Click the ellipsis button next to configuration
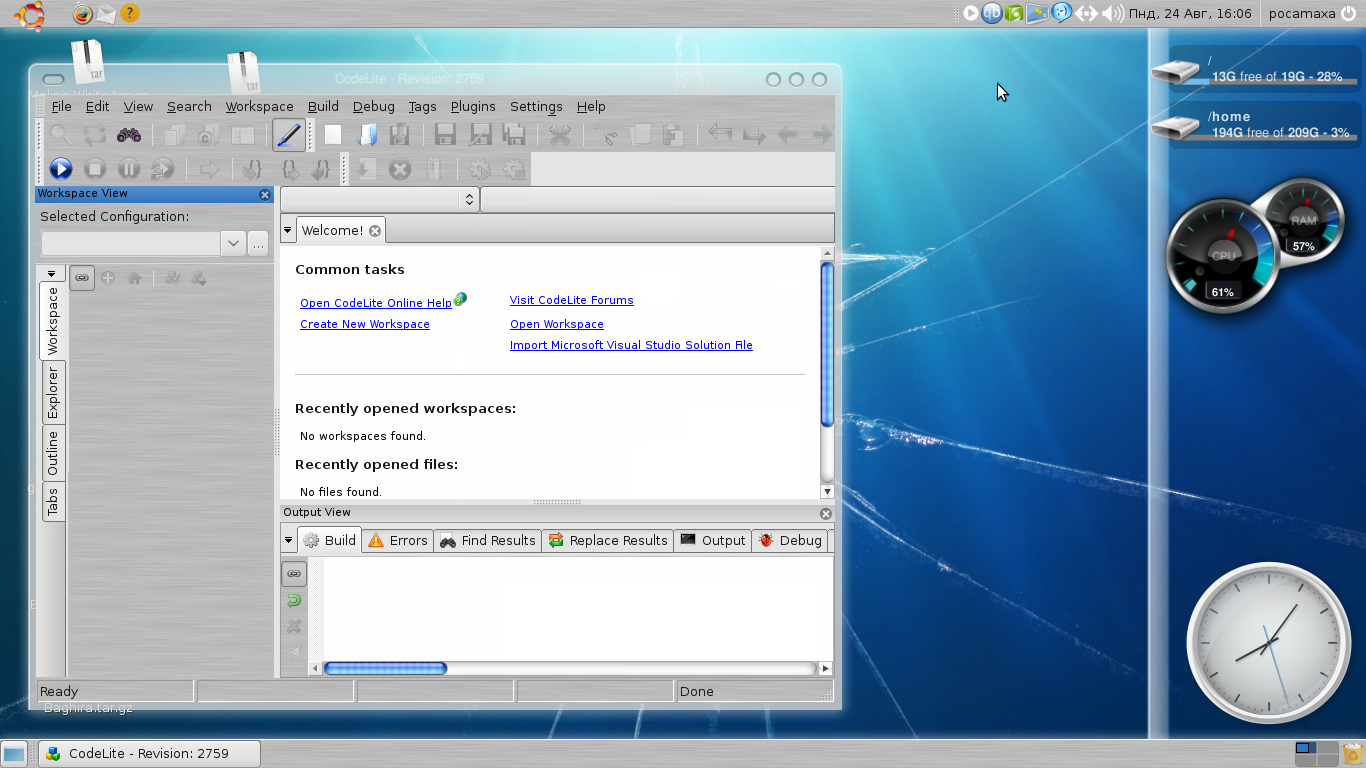The width and height of the screenshot is (1366, 768). [258, 243]
